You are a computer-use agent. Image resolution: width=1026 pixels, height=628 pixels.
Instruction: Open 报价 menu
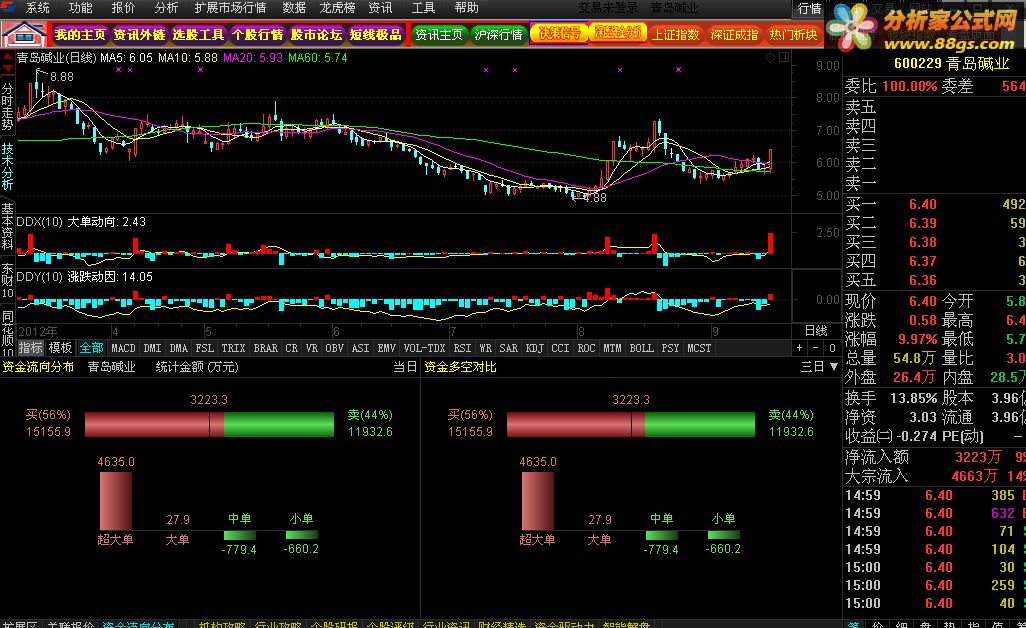point(123,8)
